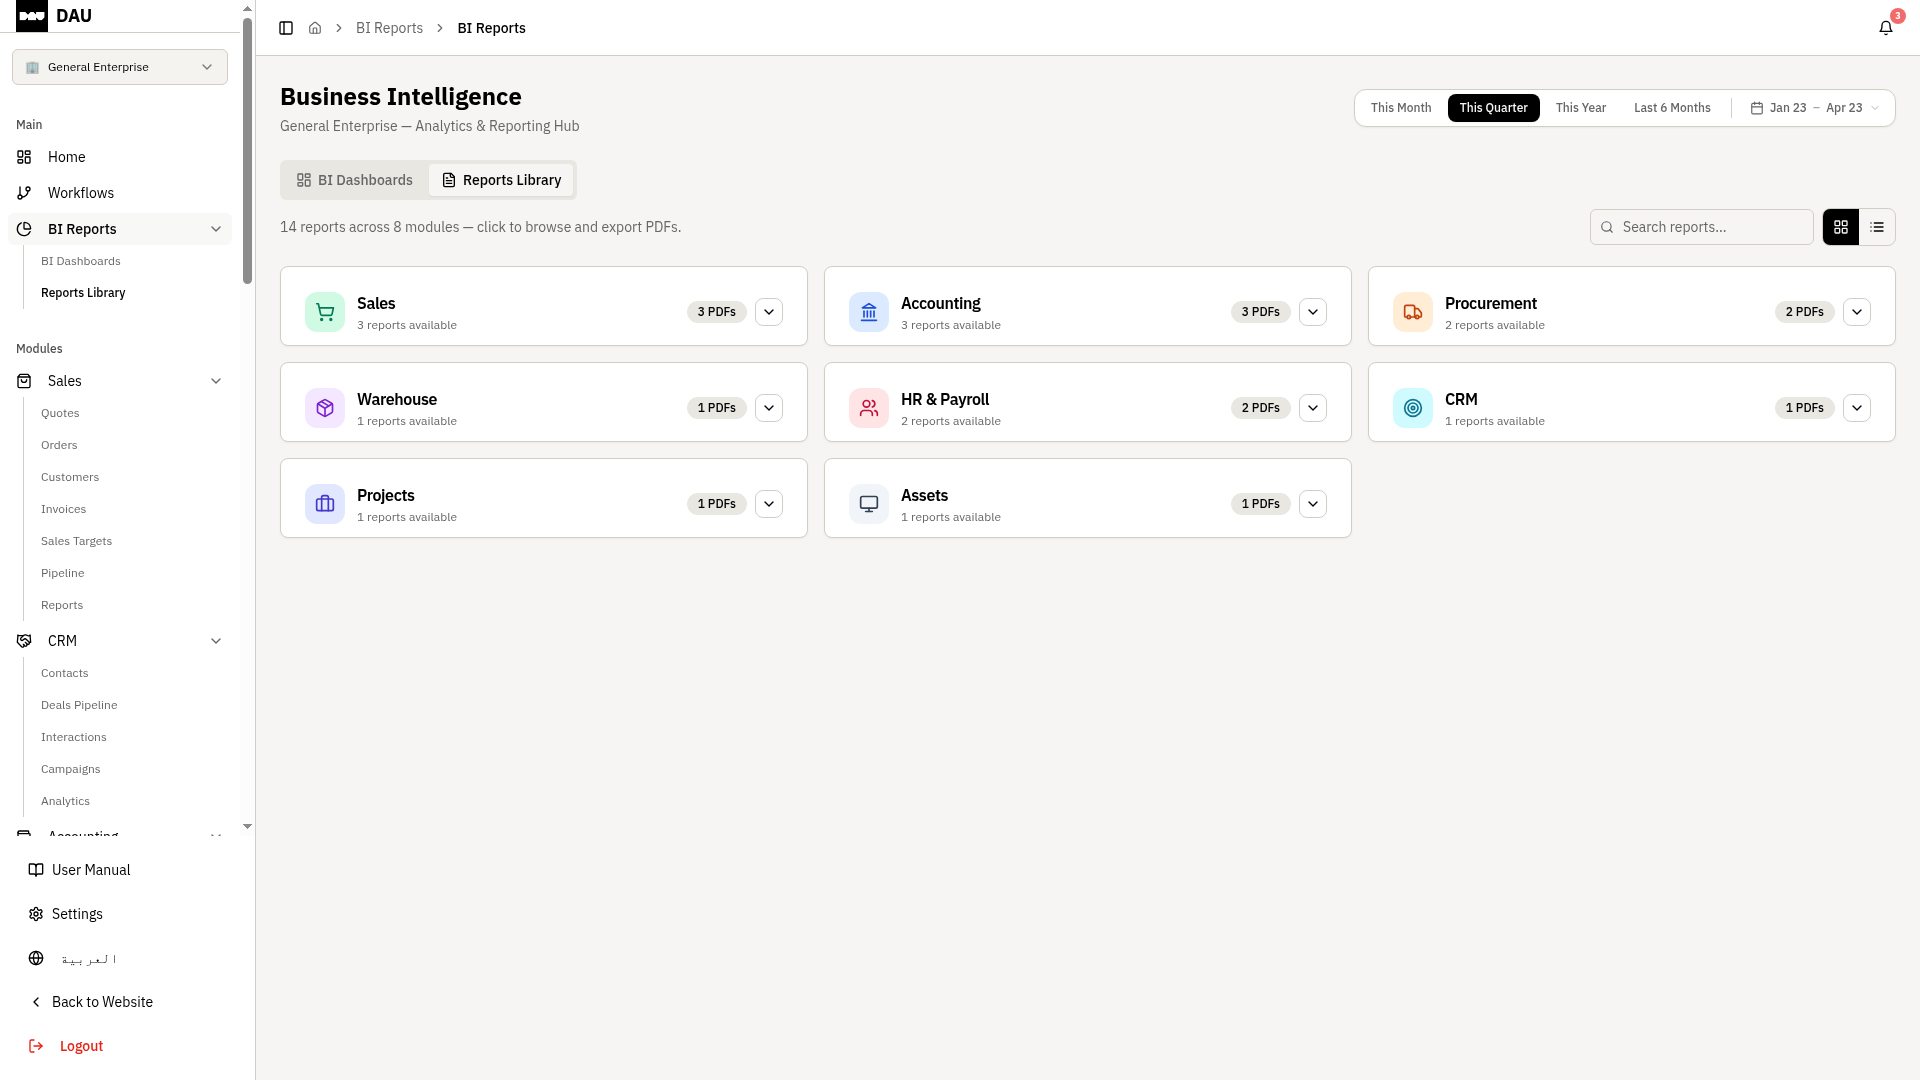Open the Jan 23 – Apr 23 date range picker
Screen dimensions: 1920x1080
tap(1814, 108)
